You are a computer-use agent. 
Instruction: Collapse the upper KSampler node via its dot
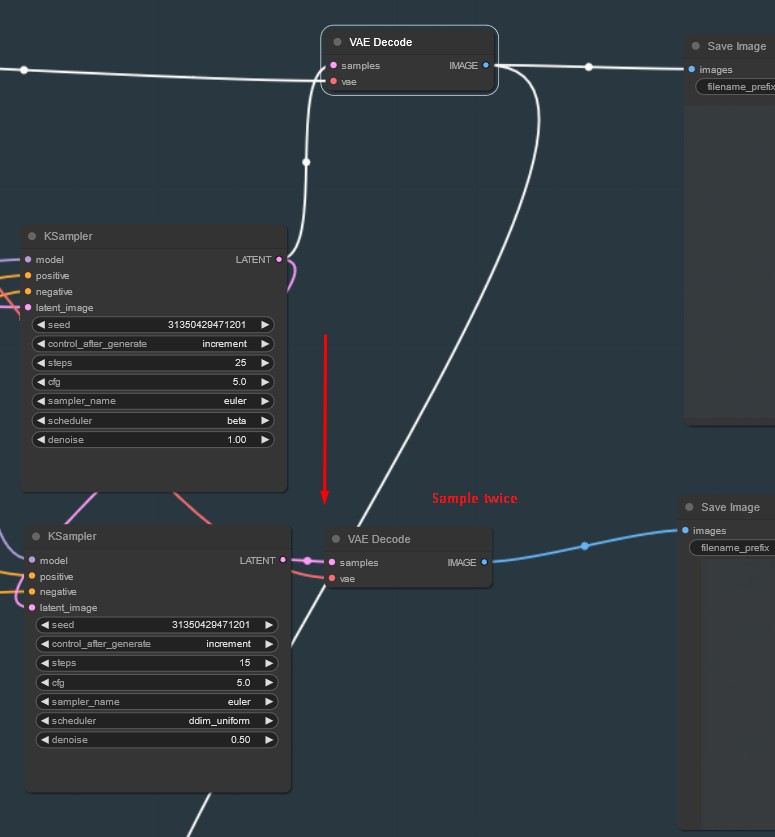[x=32, y=236]
